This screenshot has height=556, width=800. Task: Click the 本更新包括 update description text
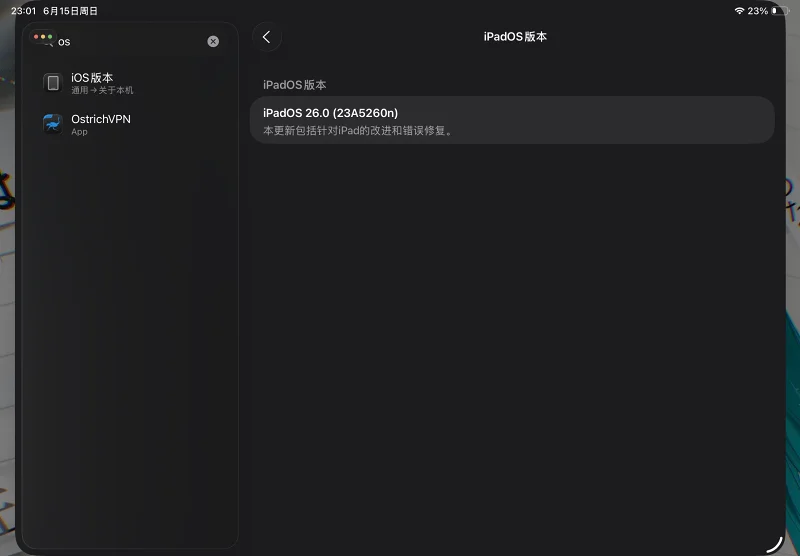[x=358, y=131]
